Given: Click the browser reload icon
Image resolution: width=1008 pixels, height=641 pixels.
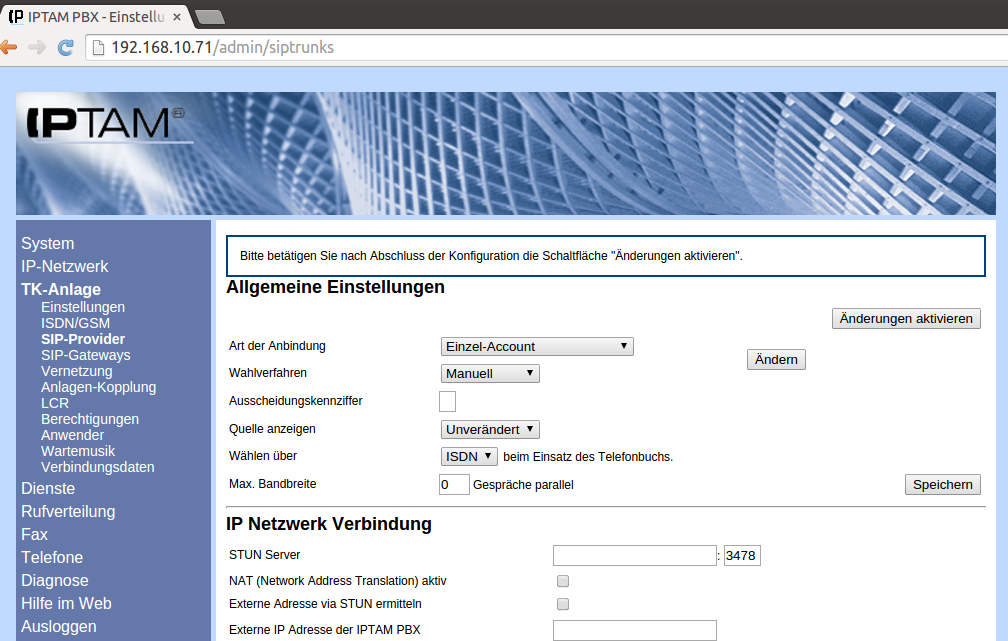Looking at the screenshot, I should [x=66, y=47].
